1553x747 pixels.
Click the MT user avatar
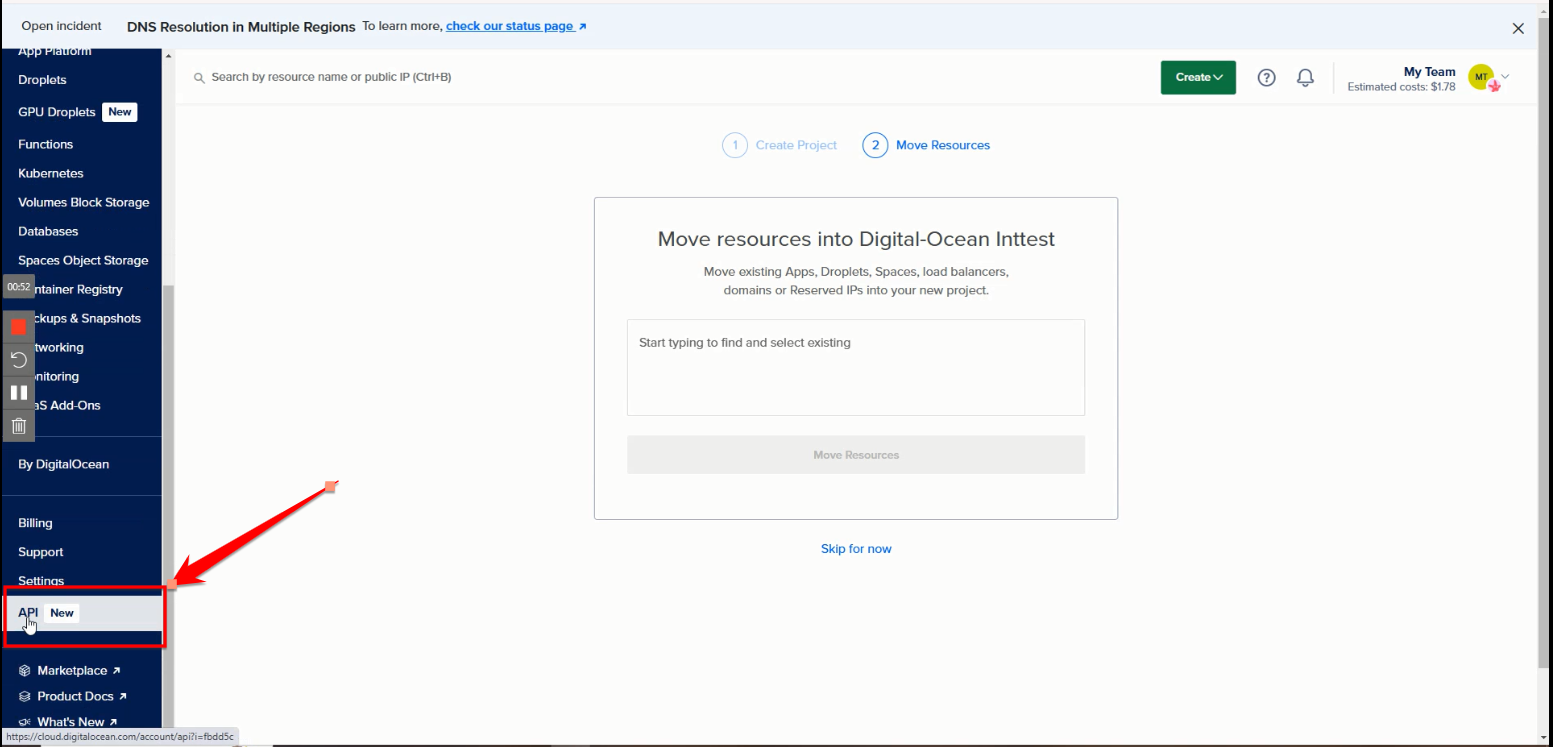(x=1481, y=77)
